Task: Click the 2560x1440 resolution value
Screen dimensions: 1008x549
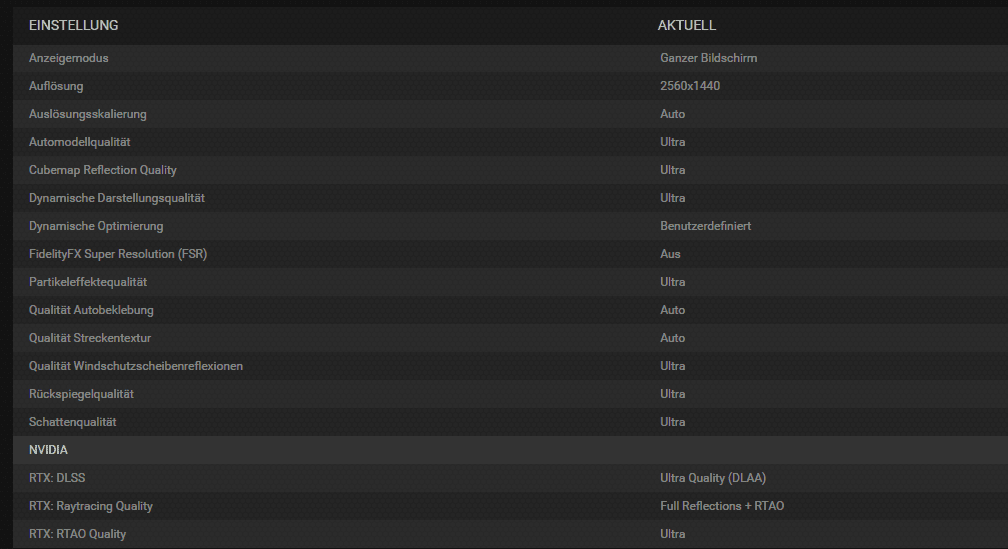Action: point(690,86)
